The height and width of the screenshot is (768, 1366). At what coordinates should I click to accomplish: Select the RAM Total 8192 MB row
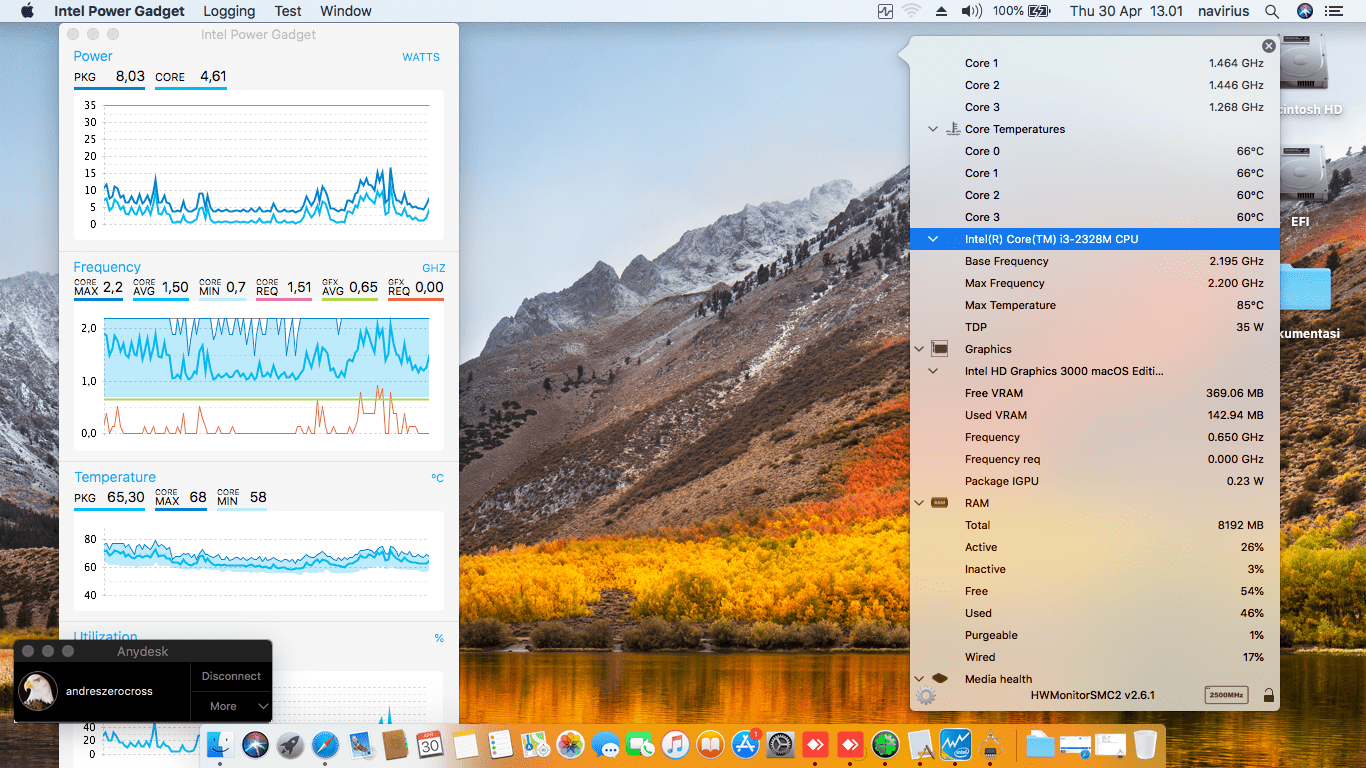[1095, 525]
